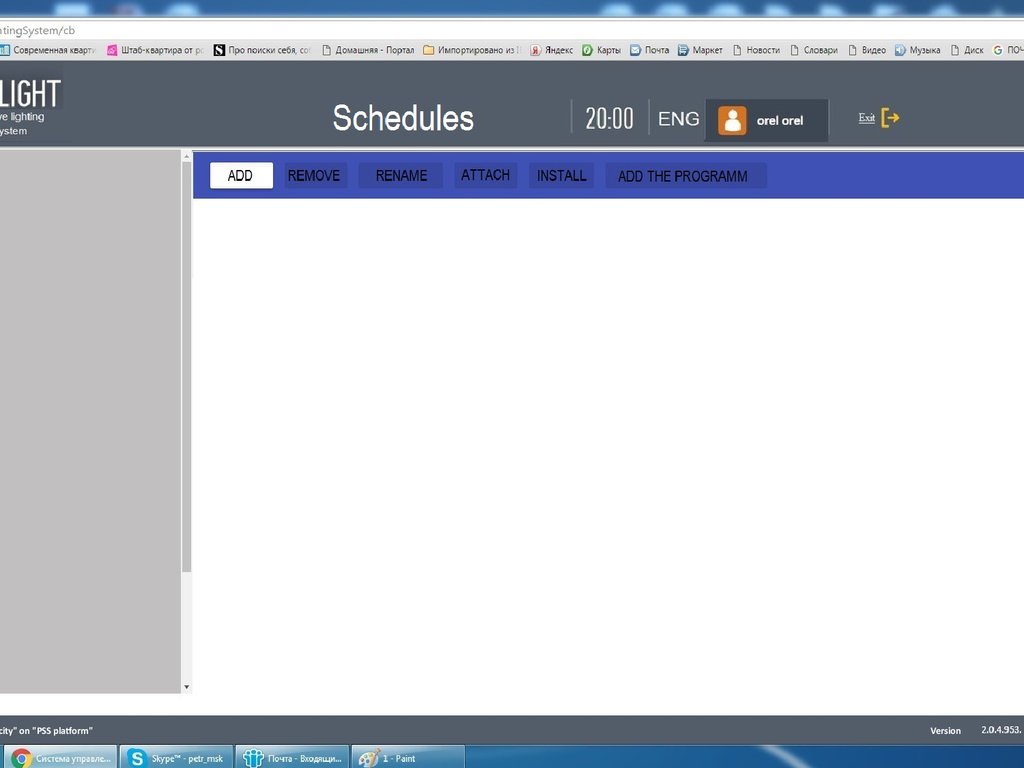1024x768 pixels.
Task: Click the LIGHT logo
Action: point(30,94)
